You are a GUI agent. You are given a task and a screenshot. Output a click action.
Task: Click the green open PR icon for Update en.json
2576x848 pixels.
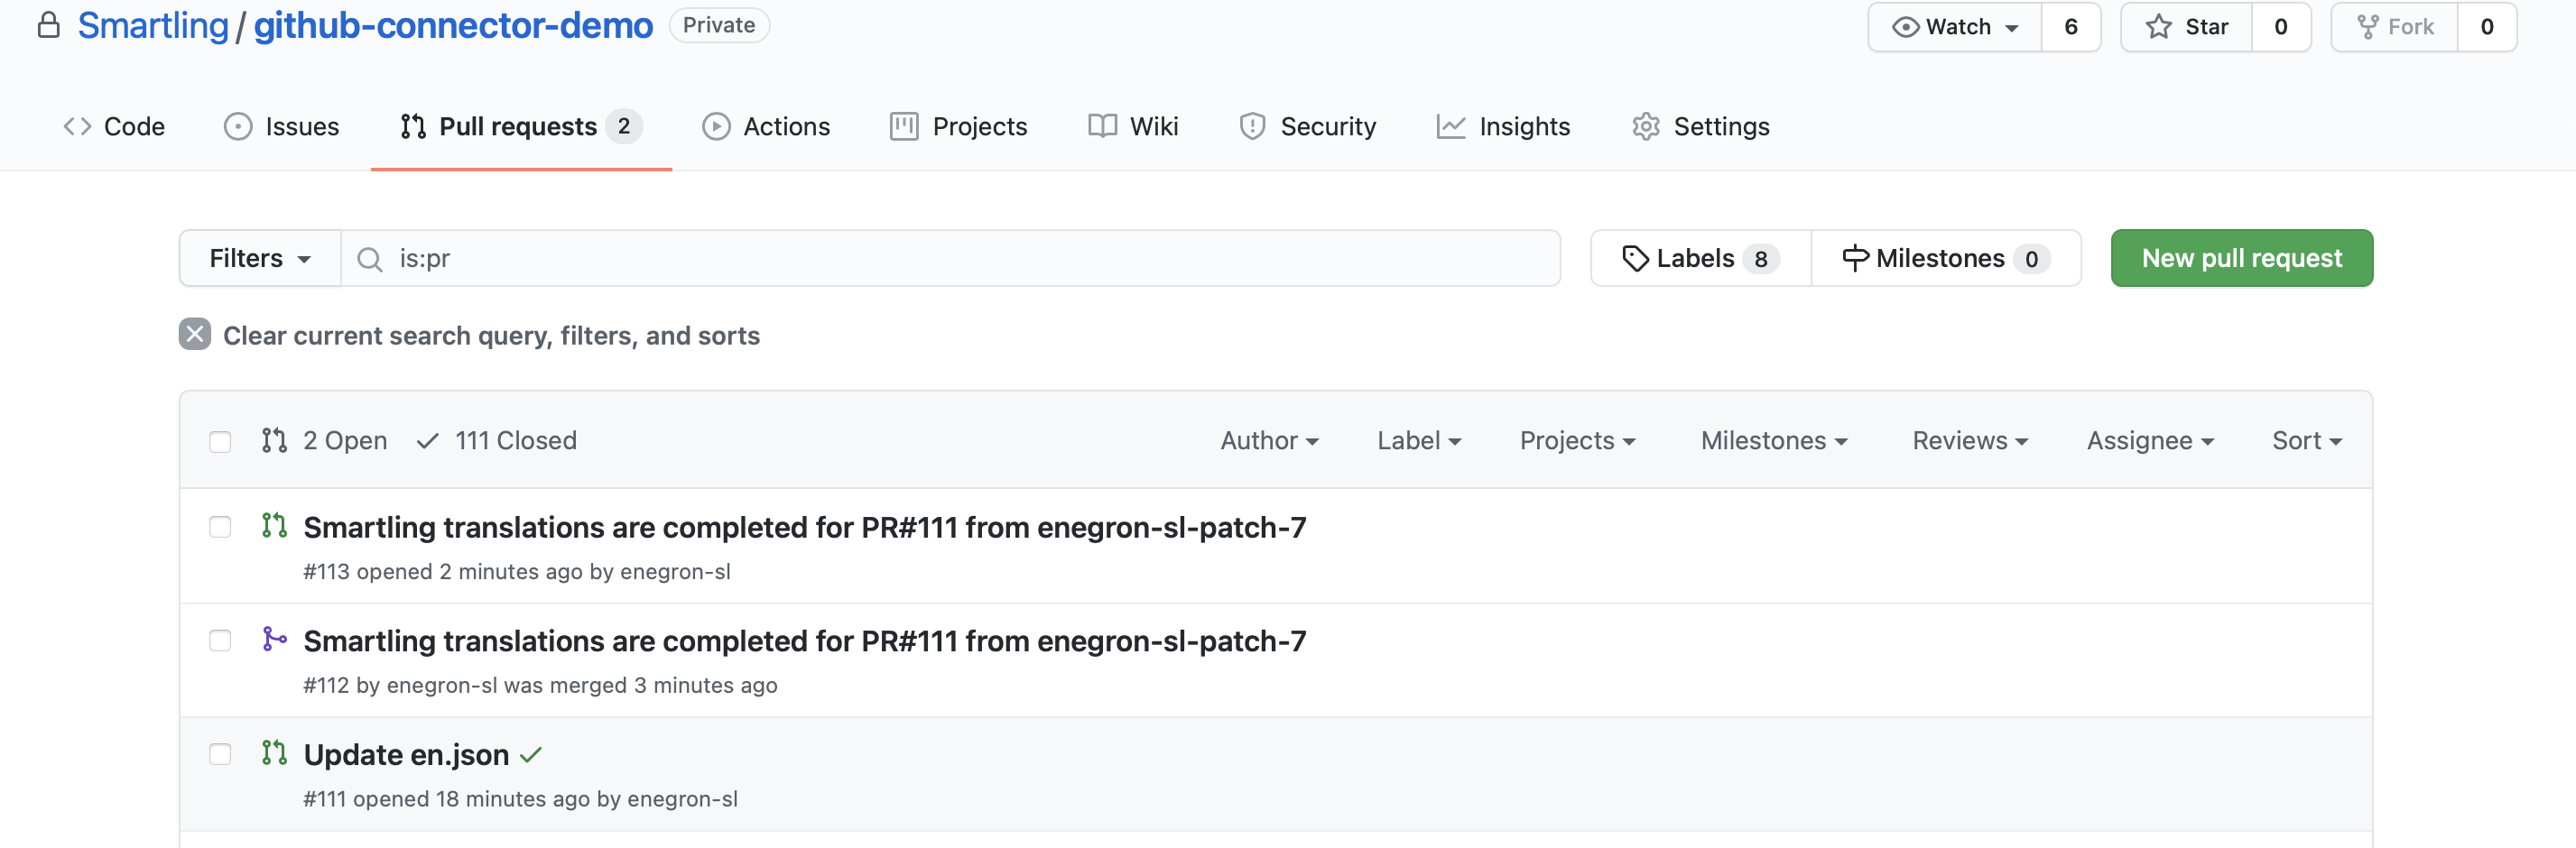click(274, 753)
